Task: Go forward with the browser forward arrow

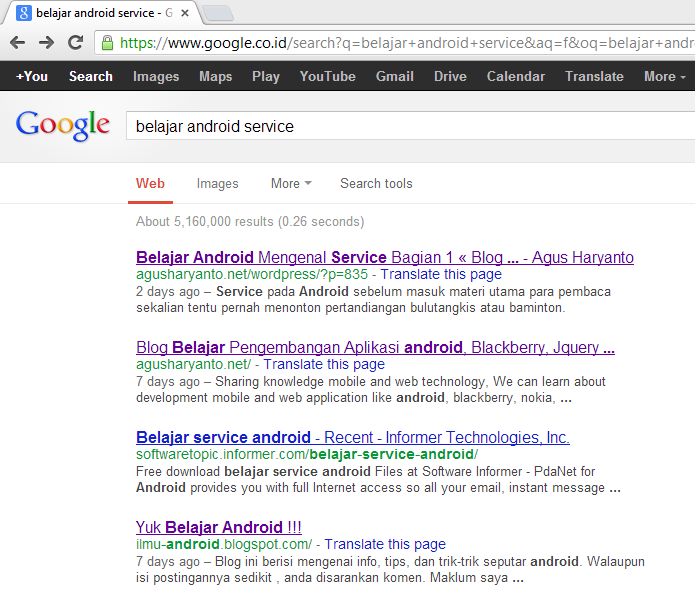Action: (x=46, y=43)
